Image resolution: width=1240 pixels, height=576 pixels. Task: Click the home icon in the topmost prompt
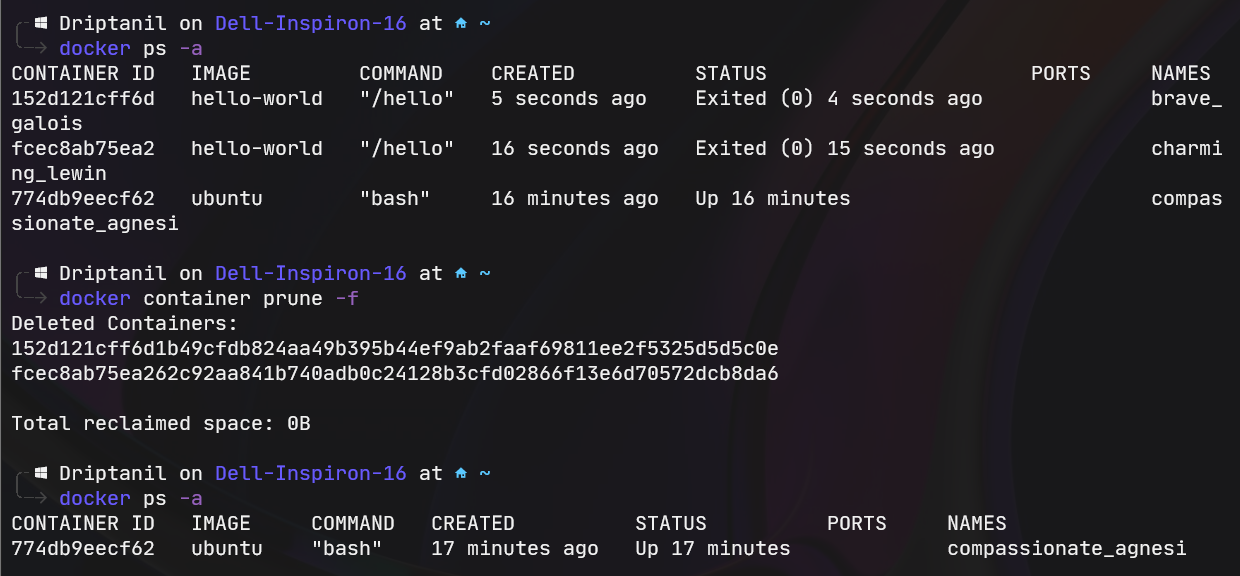(461, 23)
